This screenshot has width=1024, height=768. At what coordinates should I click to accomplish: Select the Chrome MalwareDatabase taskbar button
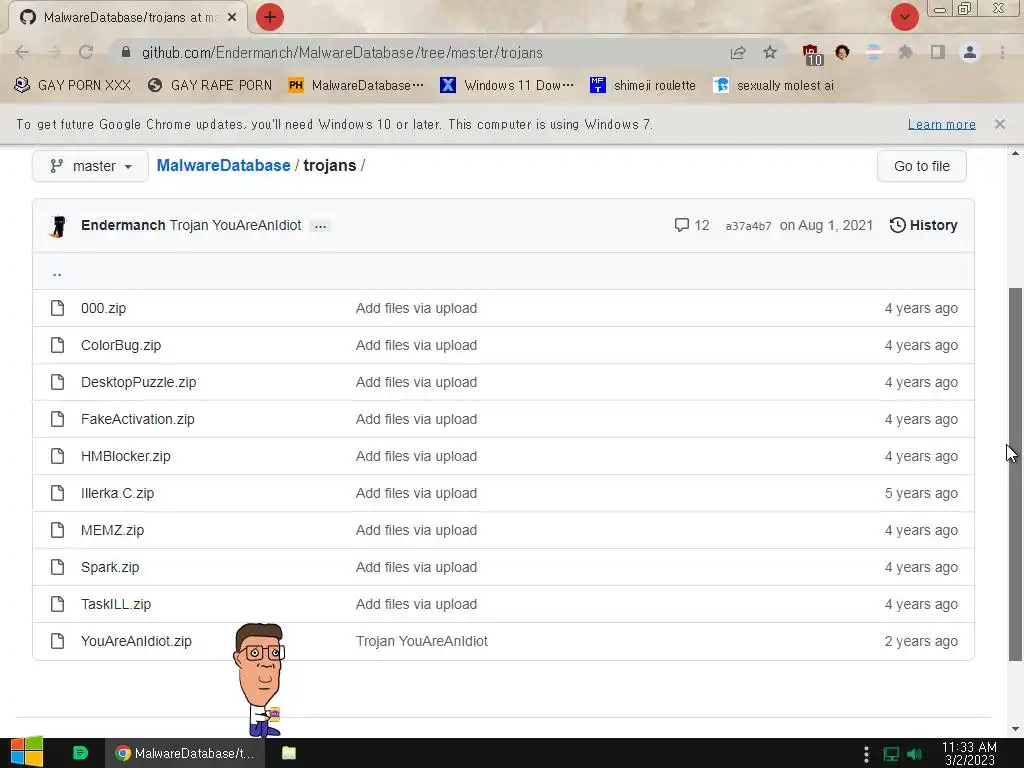[x=185, y=753]
